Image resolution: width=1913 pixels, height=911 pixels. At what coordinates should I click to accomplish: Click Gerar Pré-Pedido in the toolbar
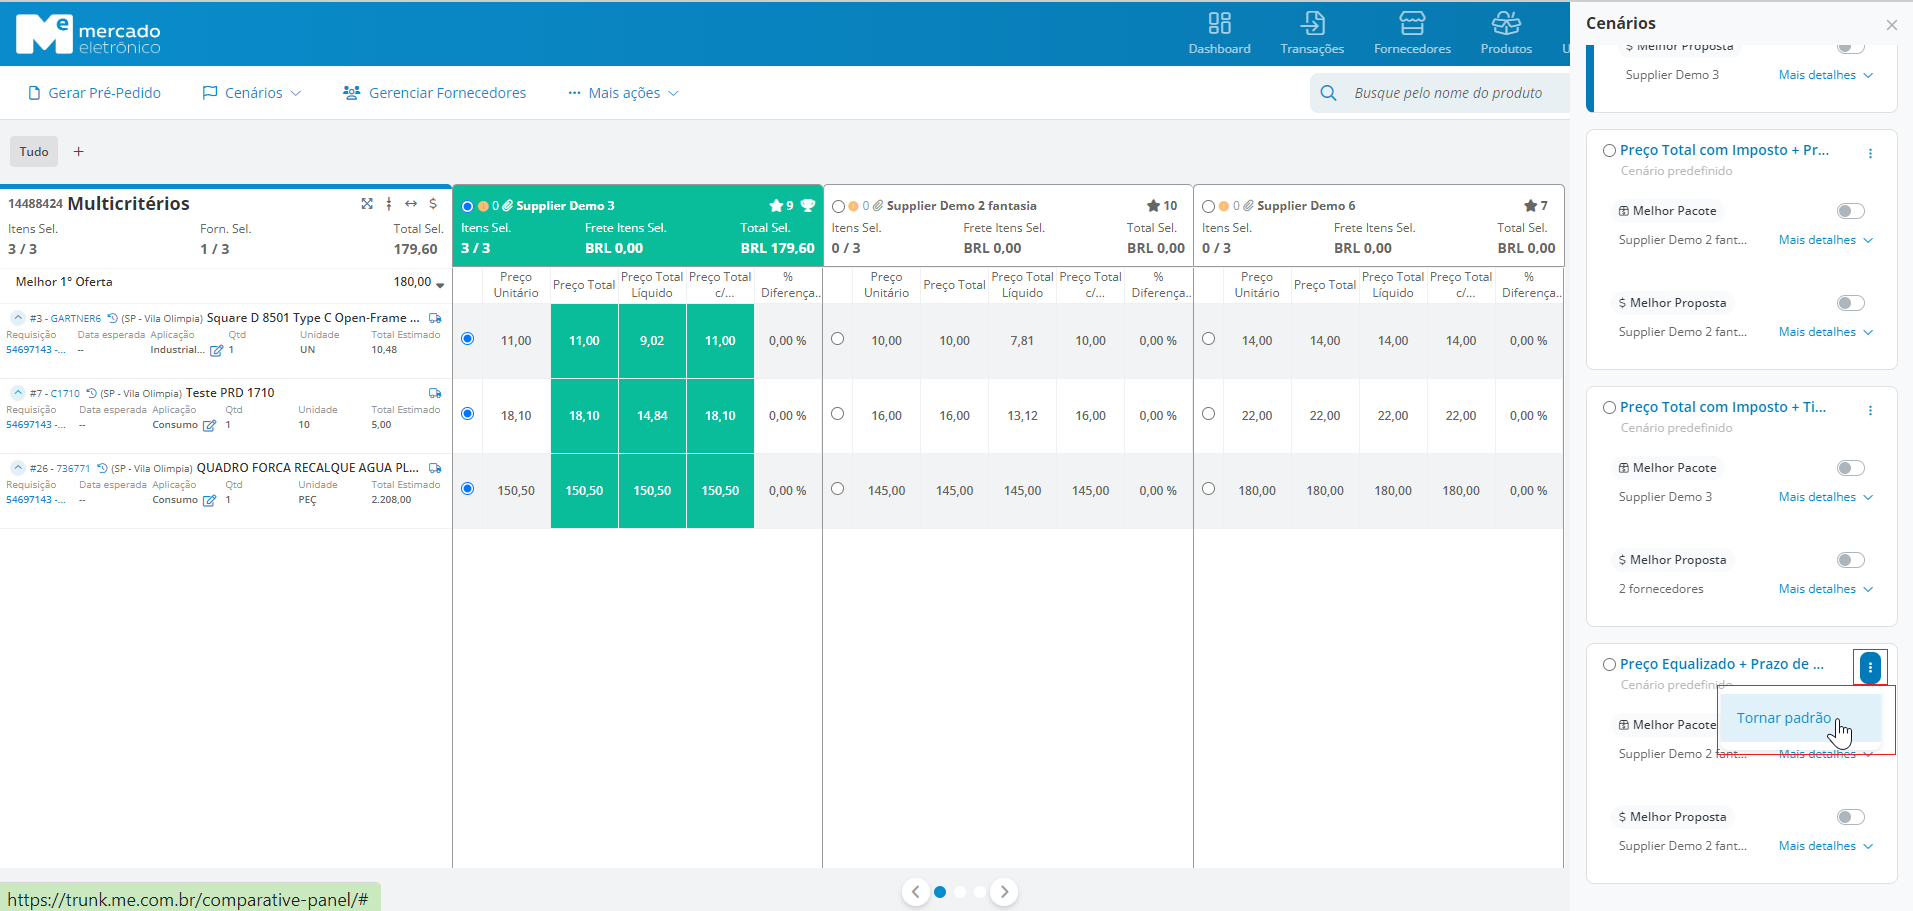click(95, 93)
